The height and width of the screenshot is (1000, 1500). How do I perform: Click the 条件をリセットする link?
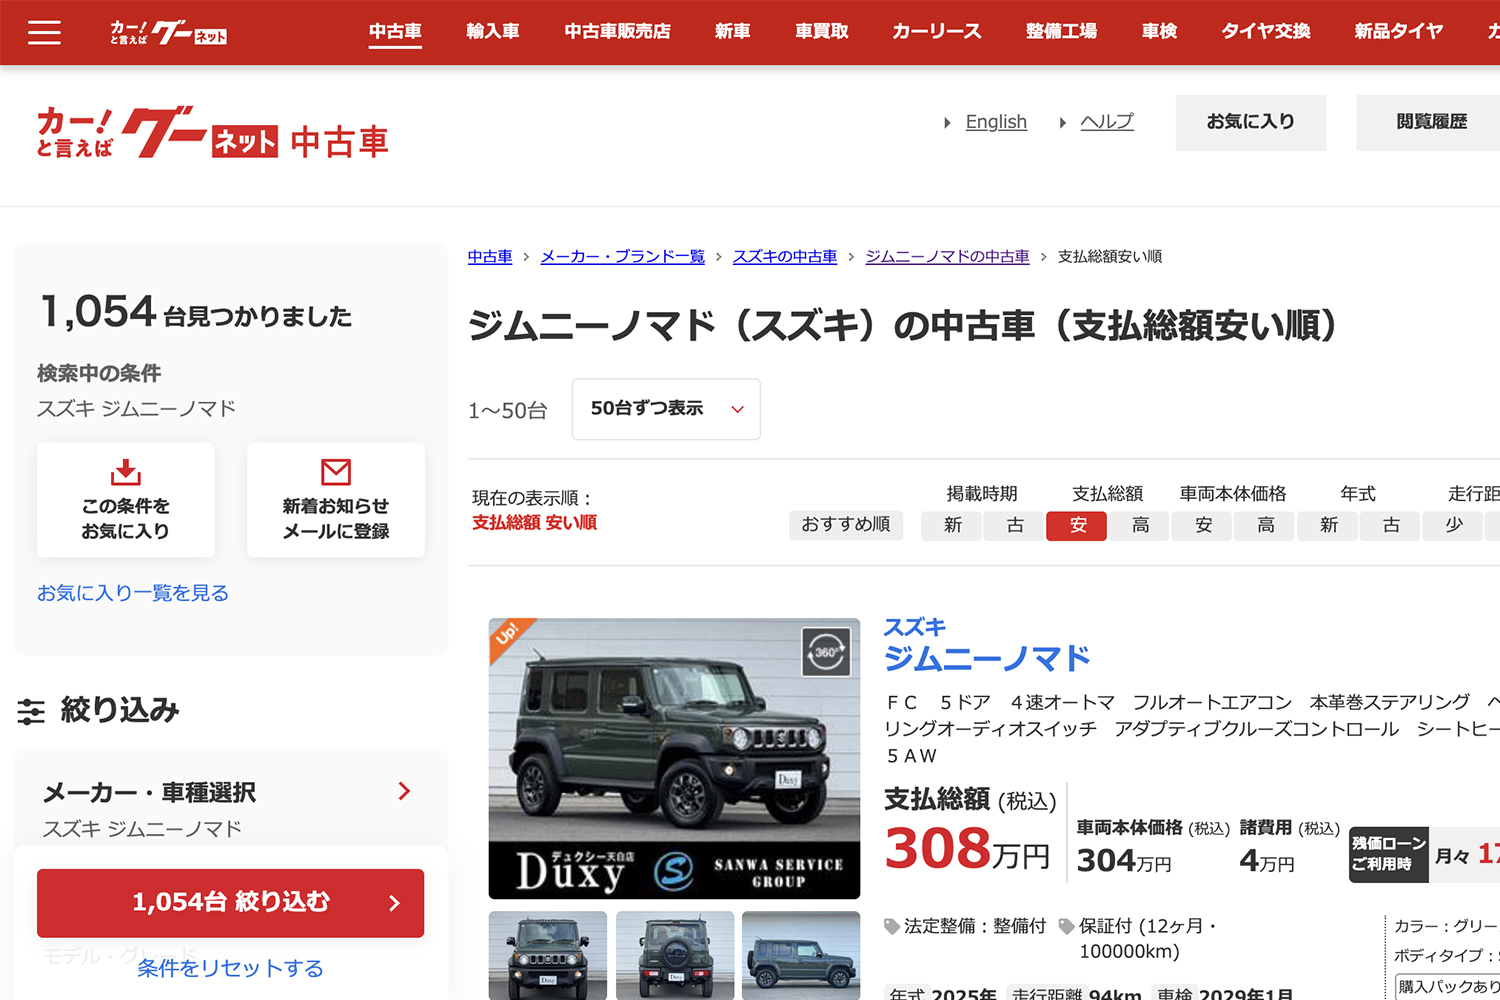(230, 968)
